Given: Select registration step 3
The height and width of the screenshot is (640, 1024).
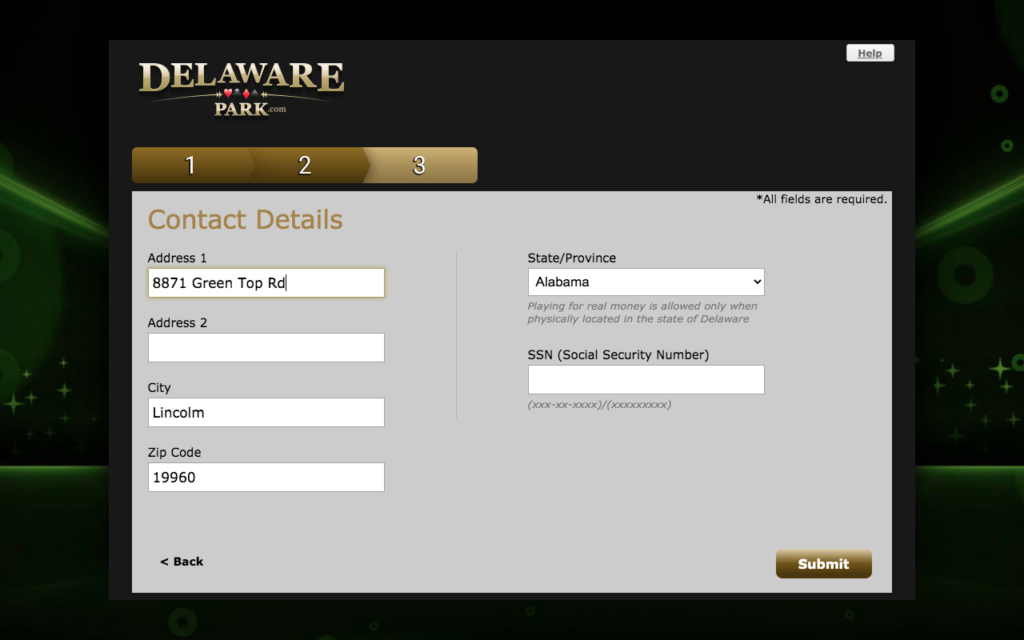Looking at the screenshot, I should pyautogui.click(x=420, y=165).
